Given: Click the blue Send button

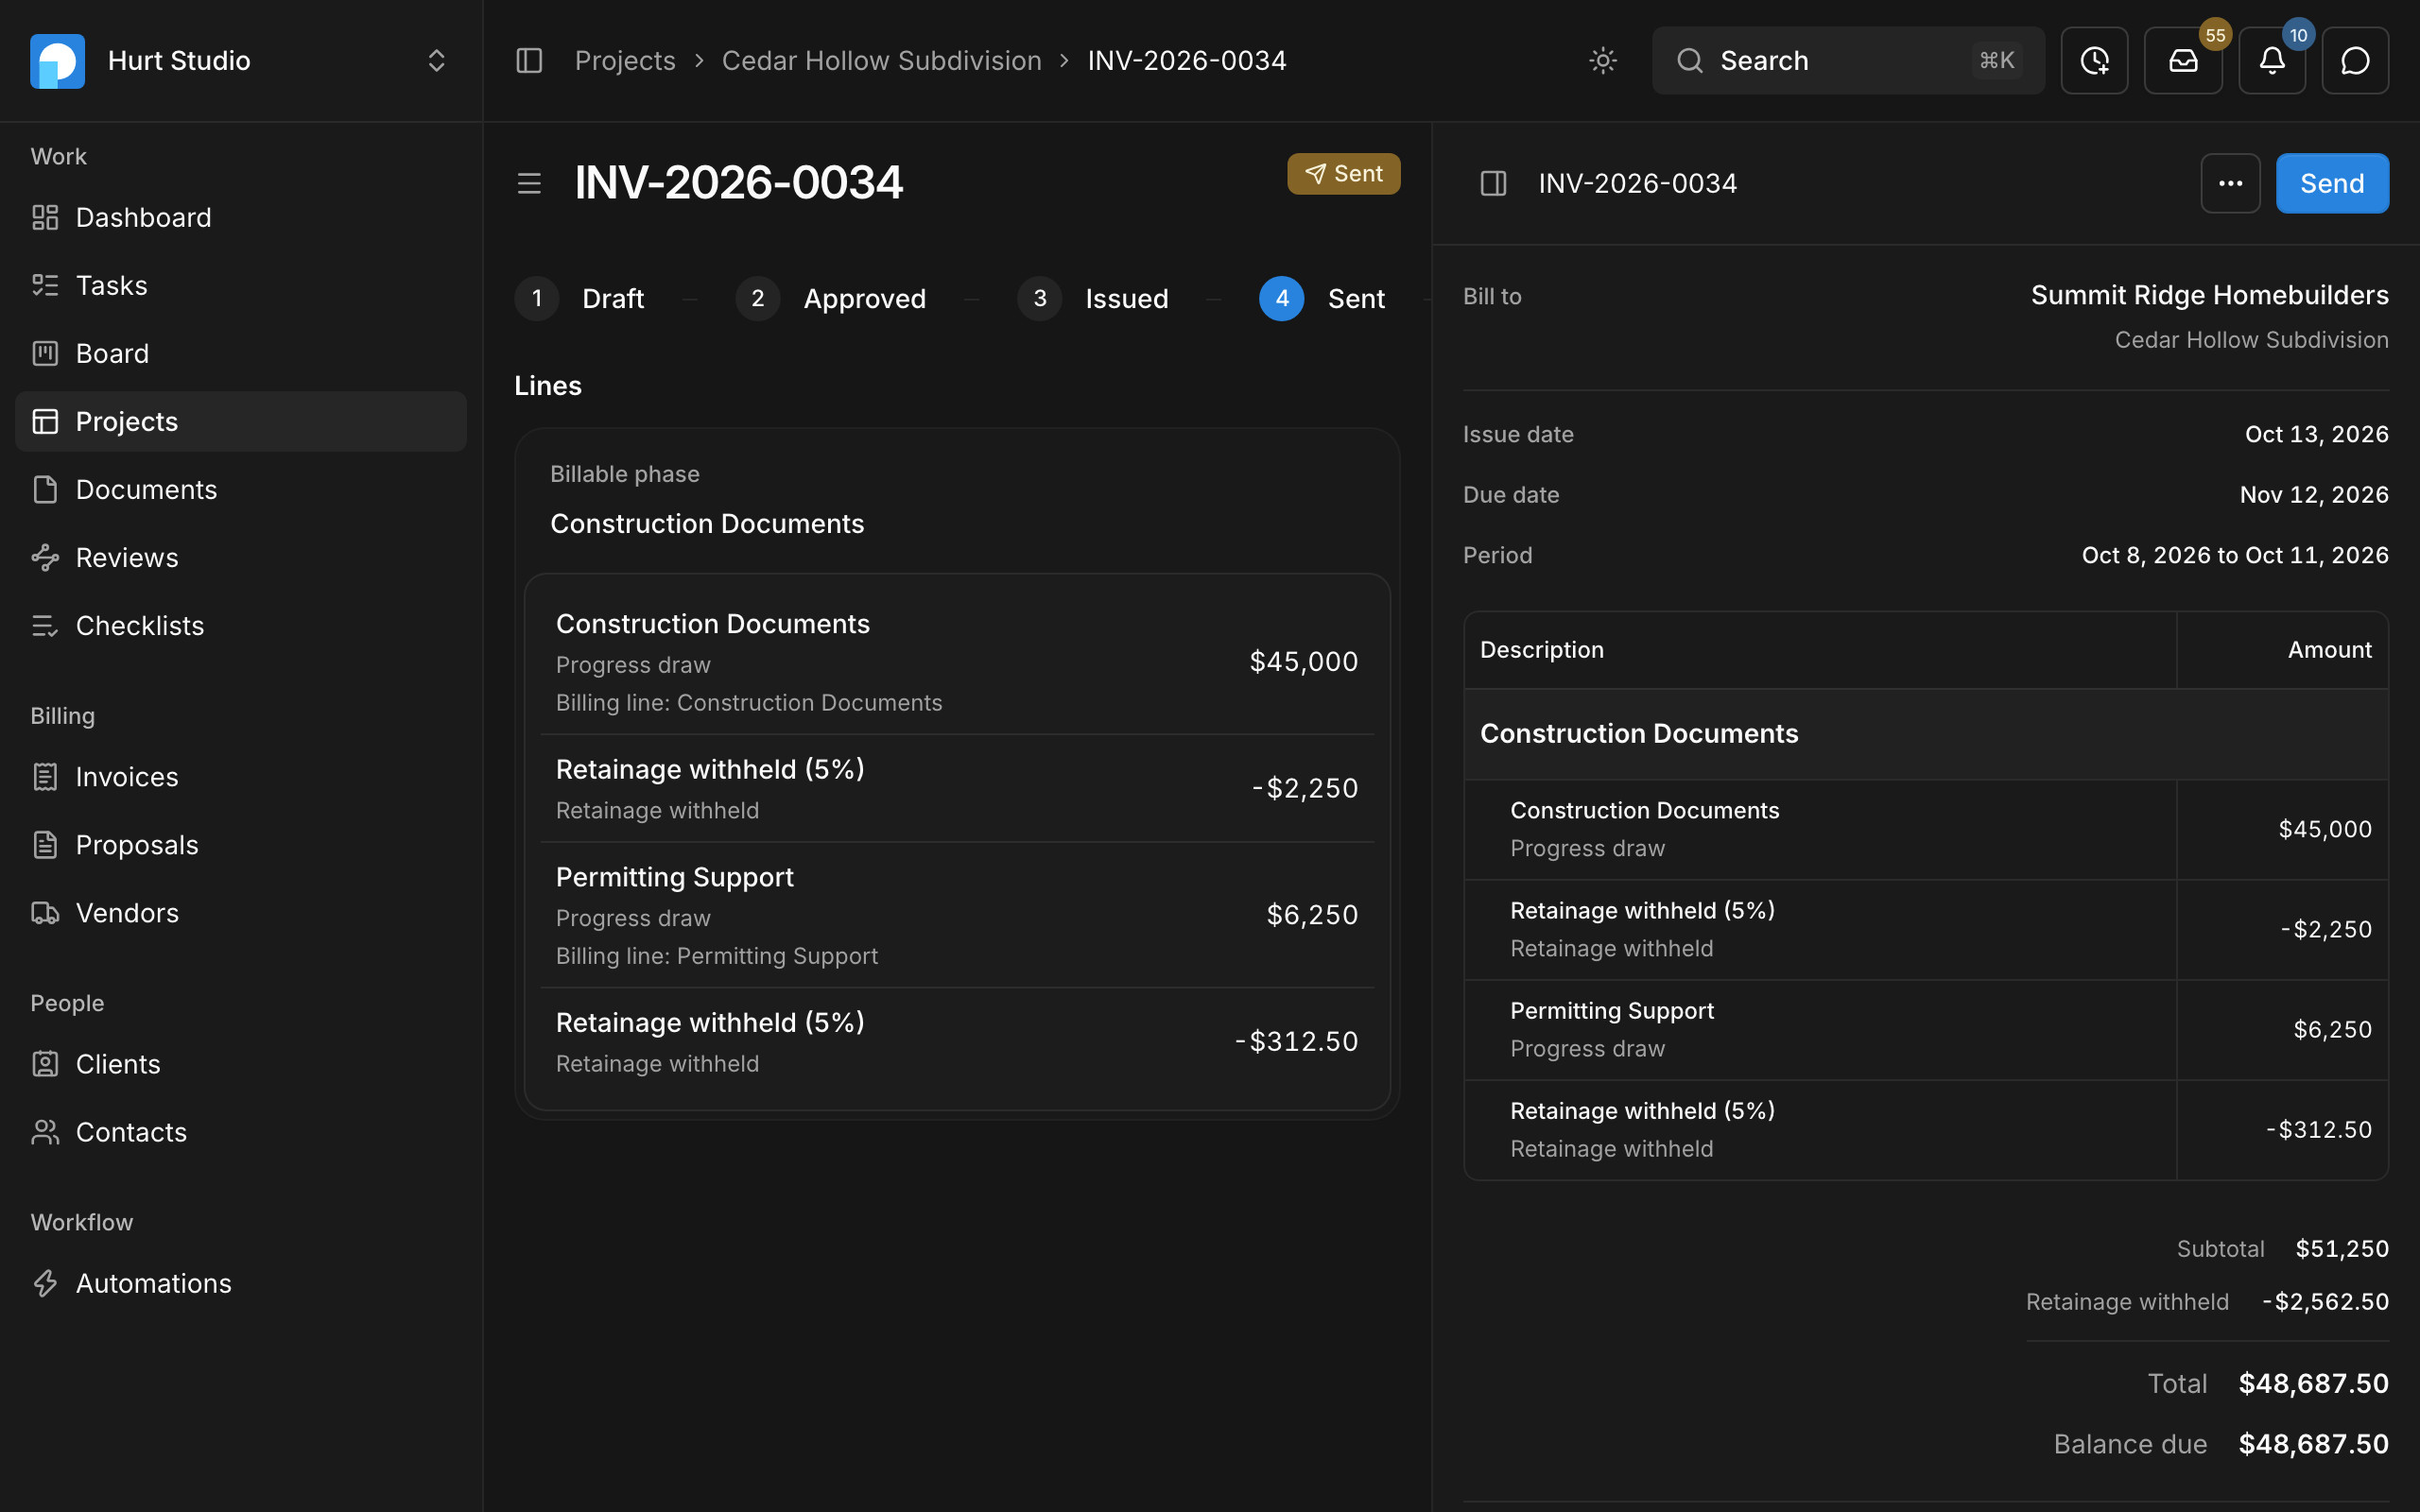Looking at the screenshot, I should (x=2332, y=183).
